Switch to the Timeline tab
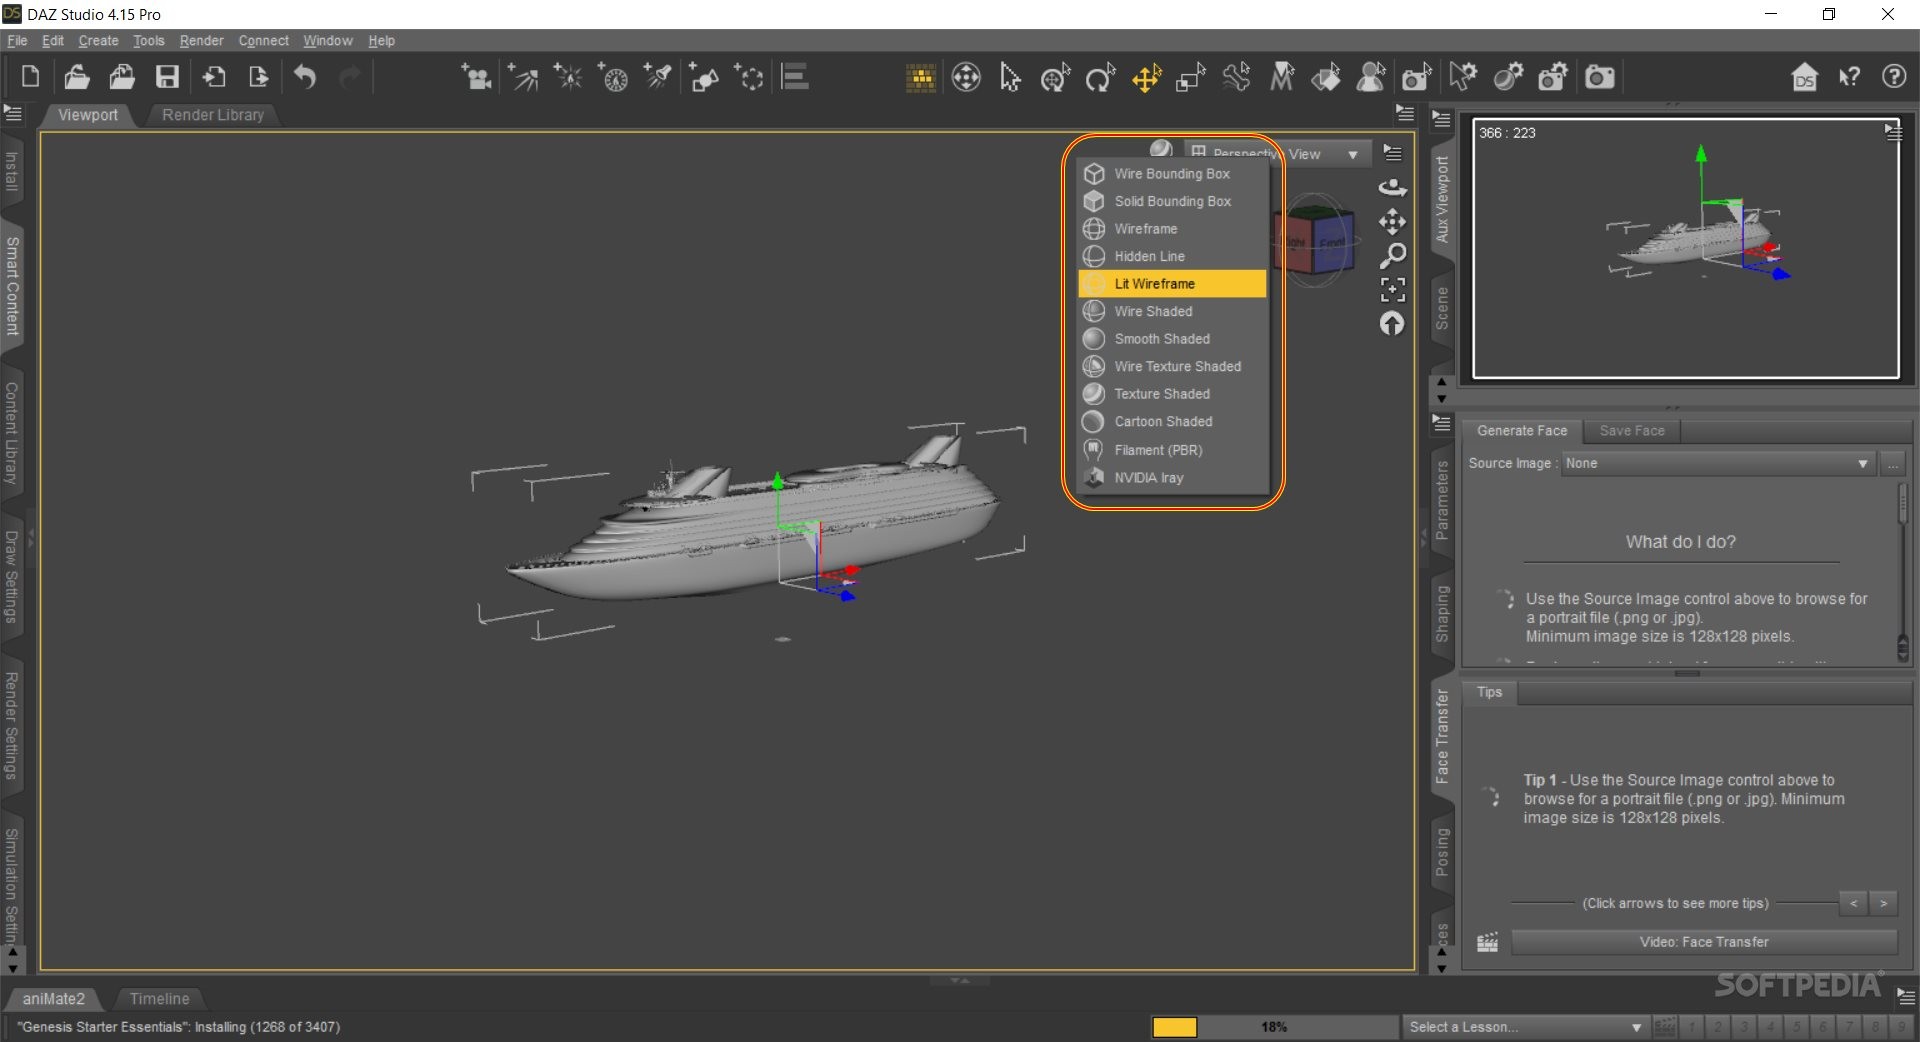 (x=159, y=999)
